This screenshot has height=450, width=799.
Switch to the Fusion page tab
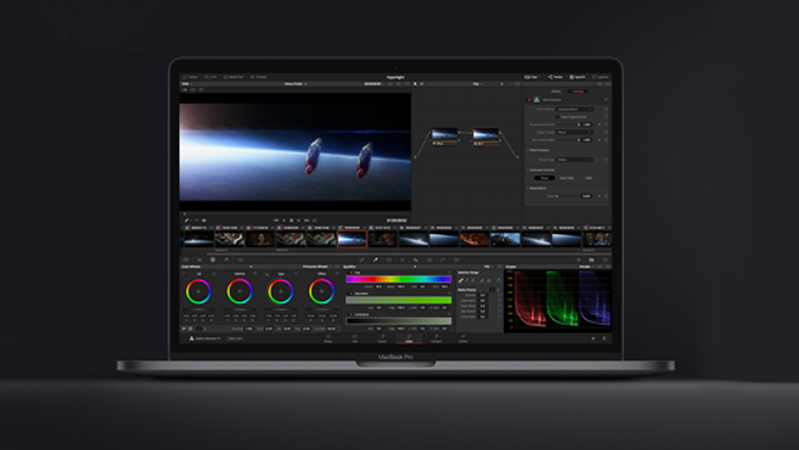[382, 338]
